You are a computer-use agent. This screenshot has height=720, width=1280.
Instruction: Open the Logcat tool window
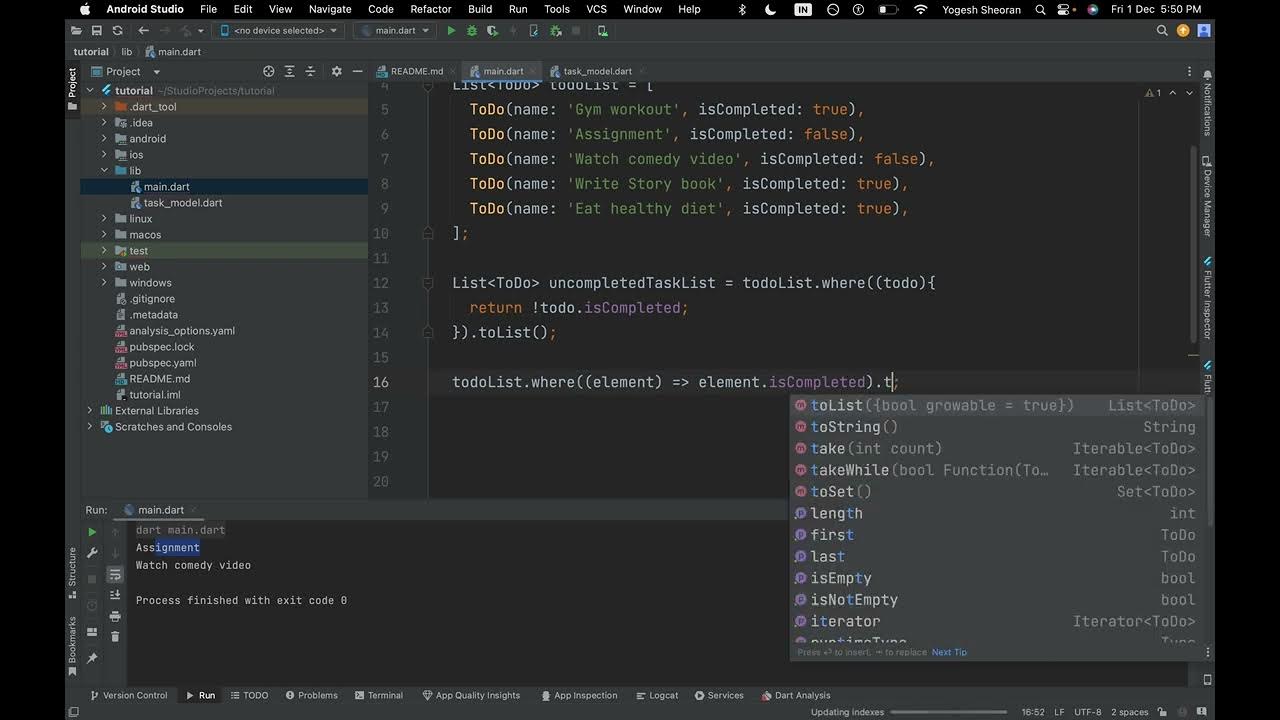pos(656,695)
